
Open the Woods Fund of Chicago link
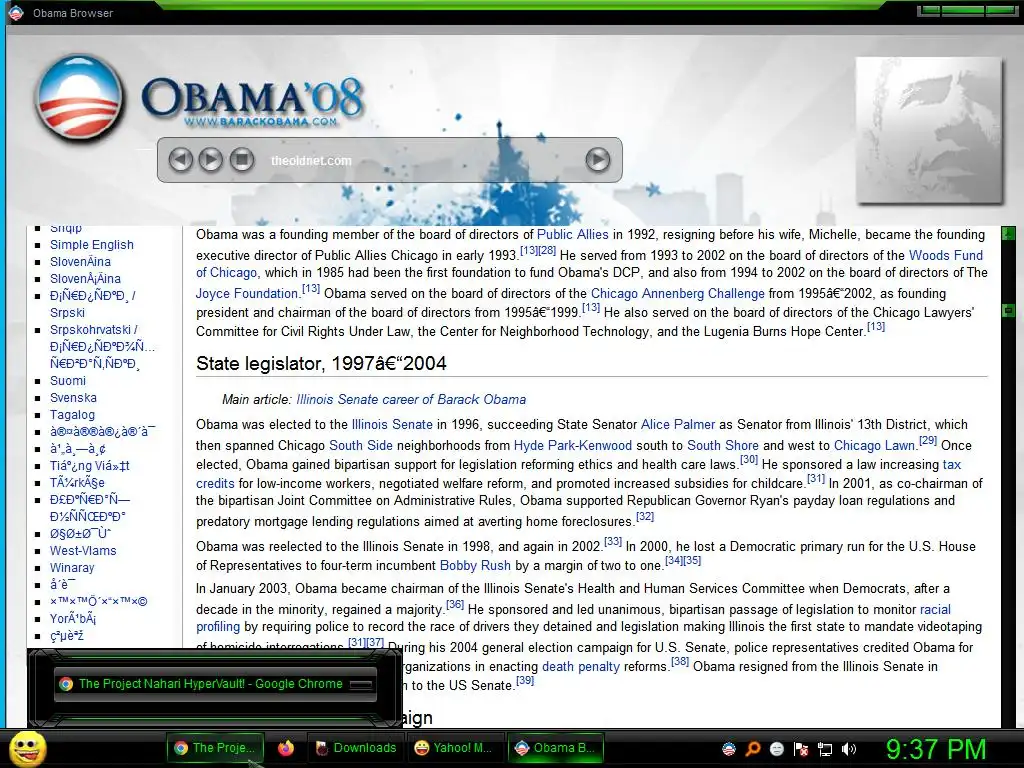tap(946, 255)
